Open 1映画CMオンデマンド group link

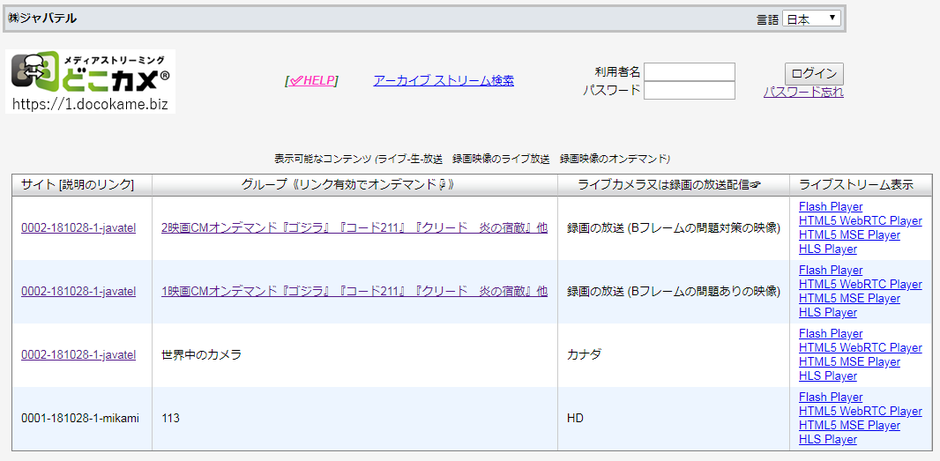(354, 291)
